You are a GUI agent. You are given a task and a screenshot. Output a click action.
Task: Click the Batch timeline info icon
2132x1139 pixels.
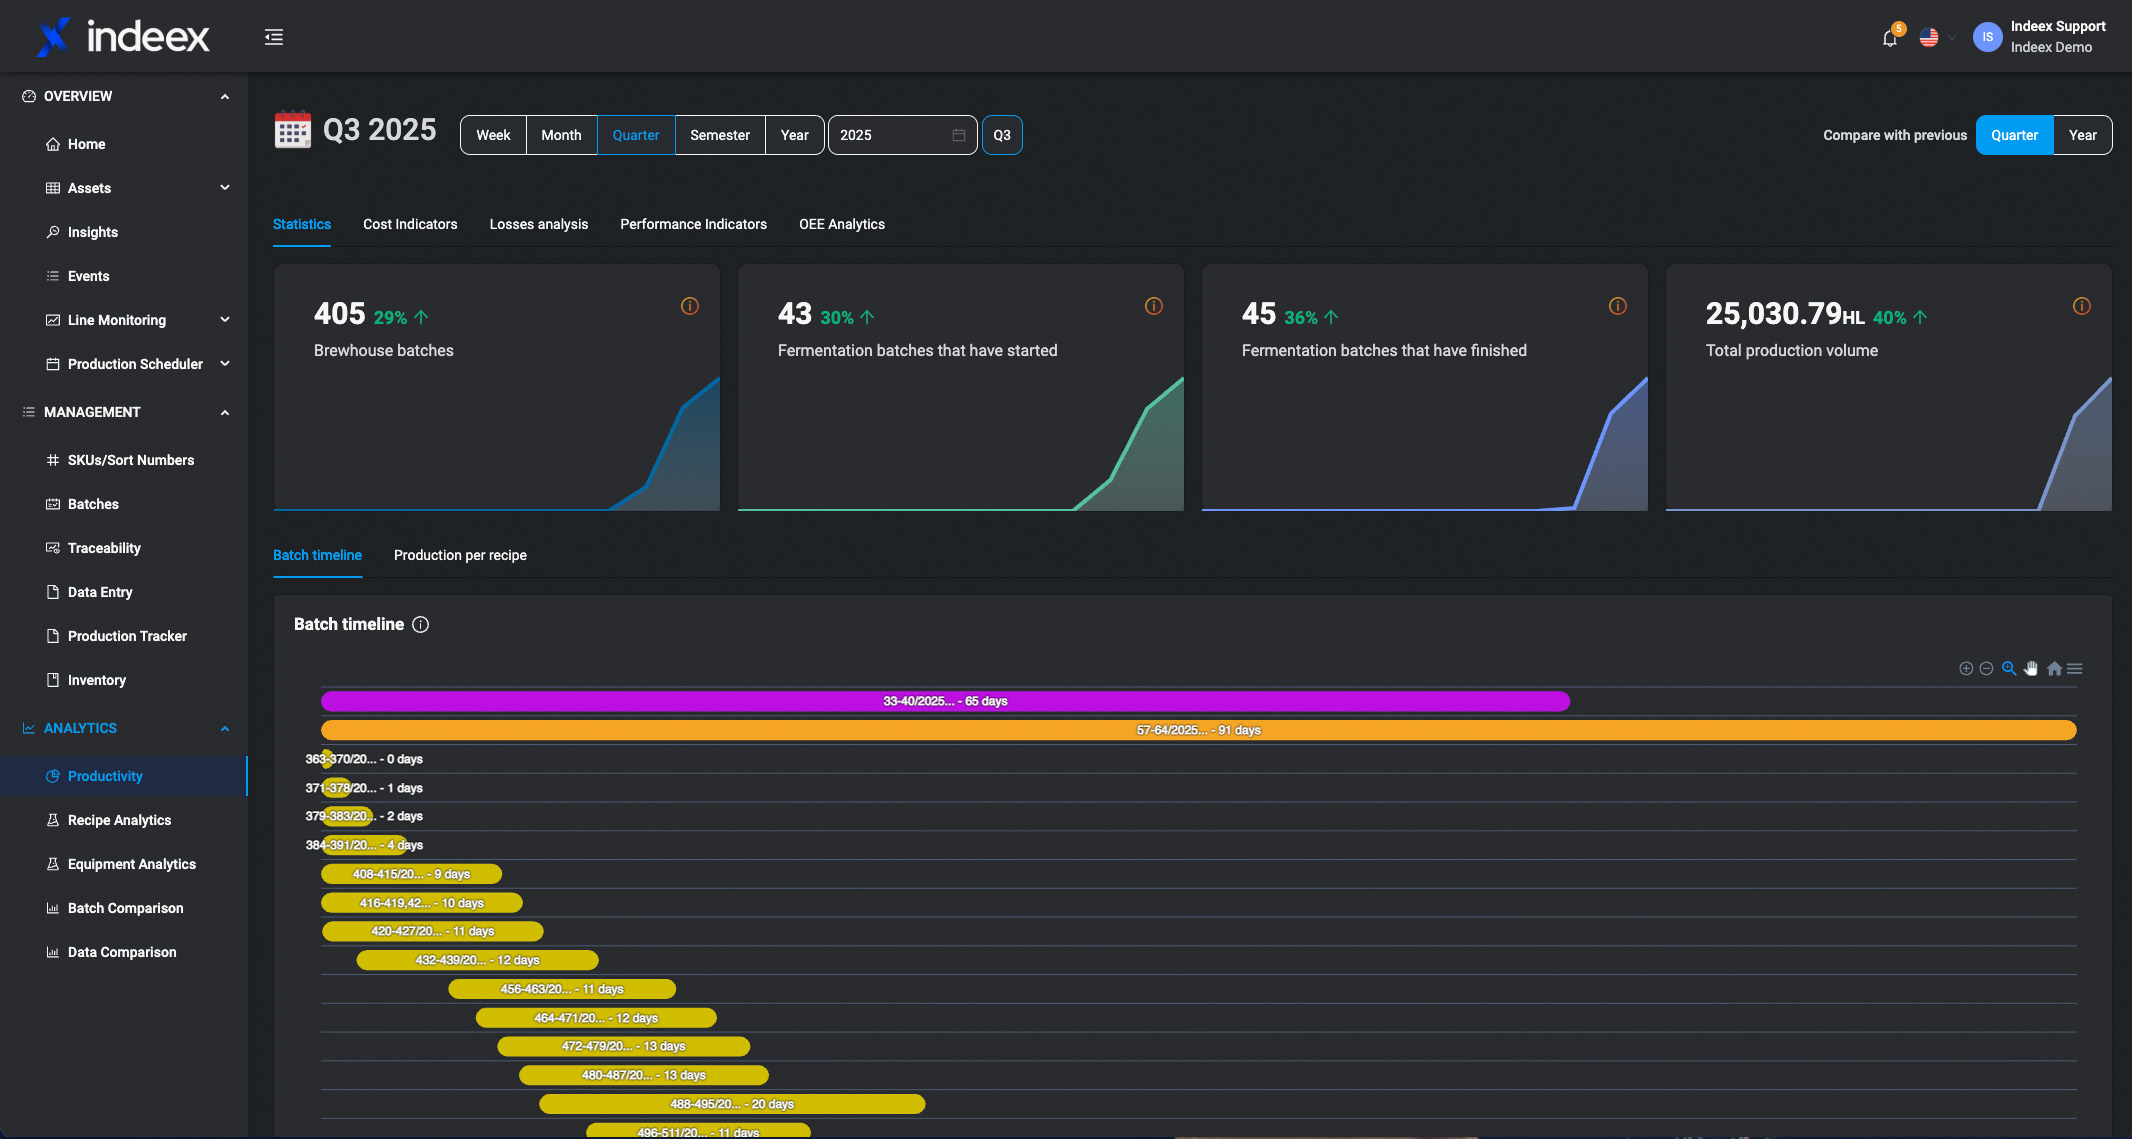coord(421,625)
